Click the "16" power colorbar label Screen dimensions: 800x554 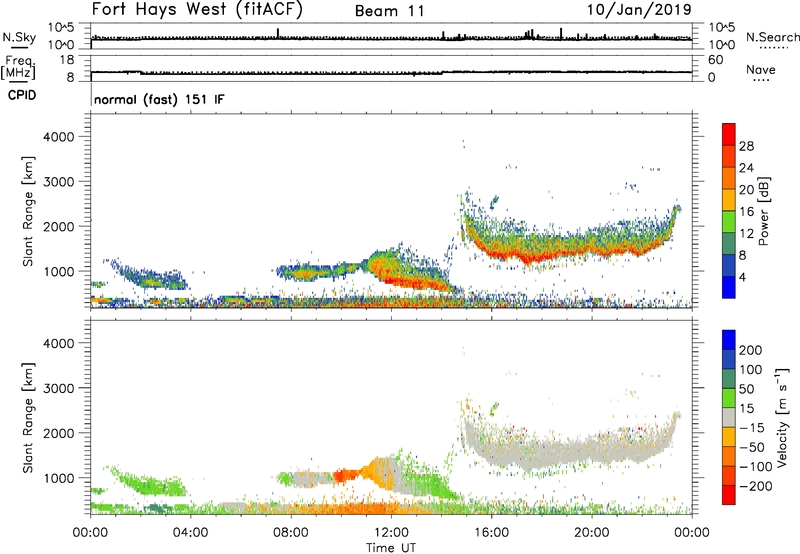[x=746, y=212]
